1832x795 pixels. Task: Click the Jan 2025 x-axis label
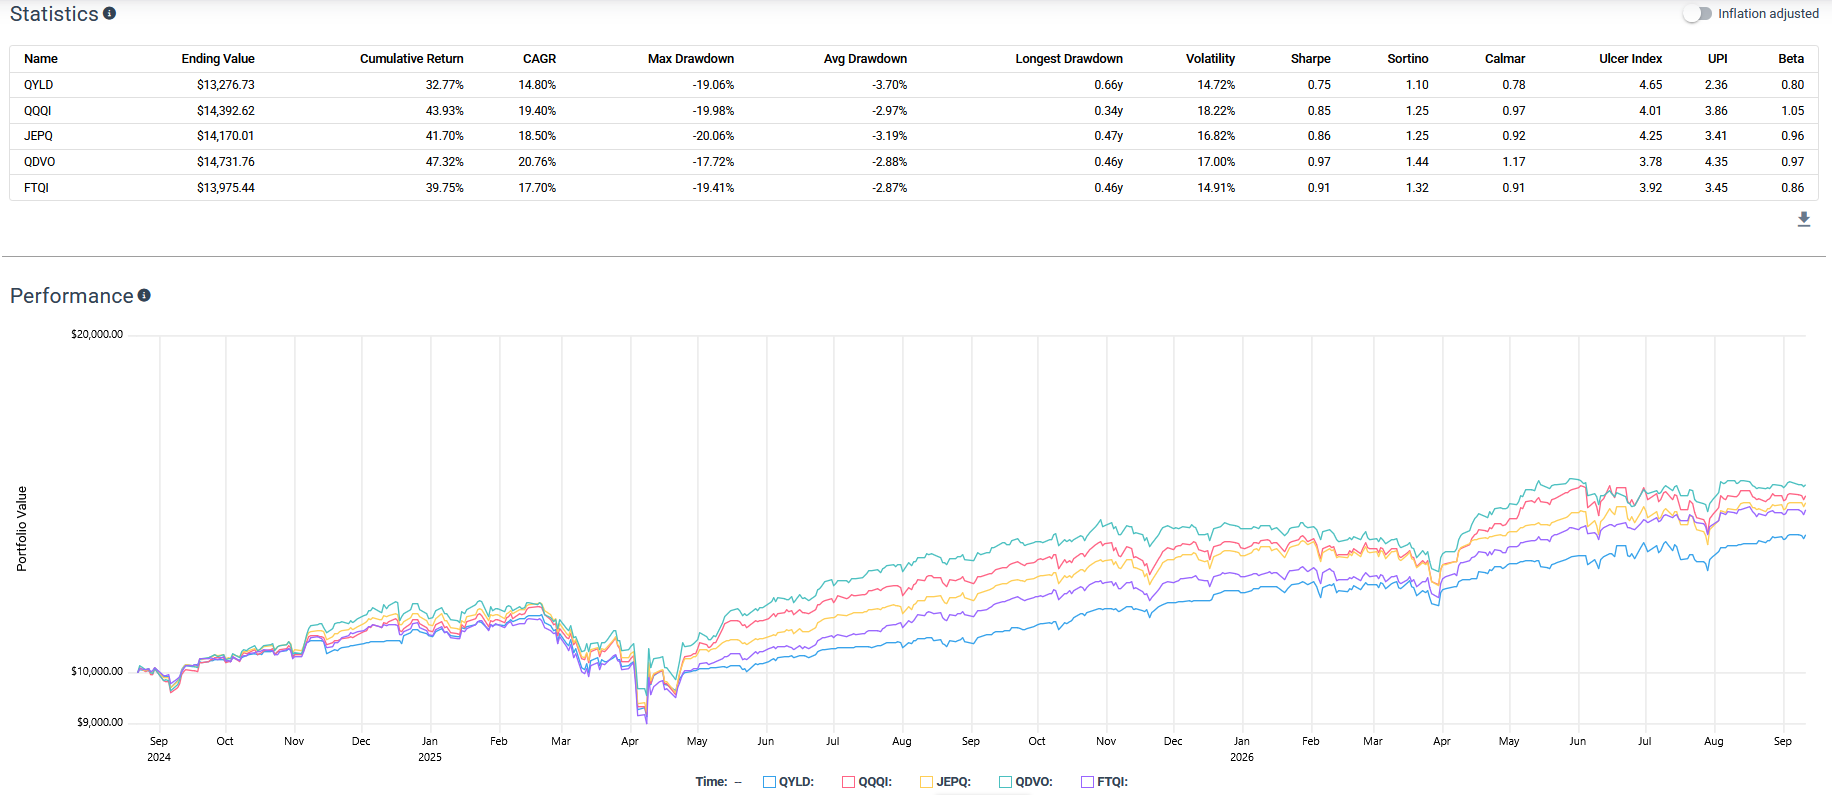click(x=430, y=749)
